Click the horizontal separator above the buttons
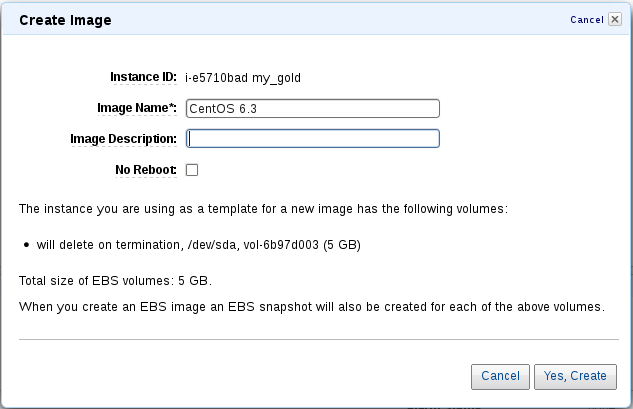The image size is (633, 409). coord(316,340)
